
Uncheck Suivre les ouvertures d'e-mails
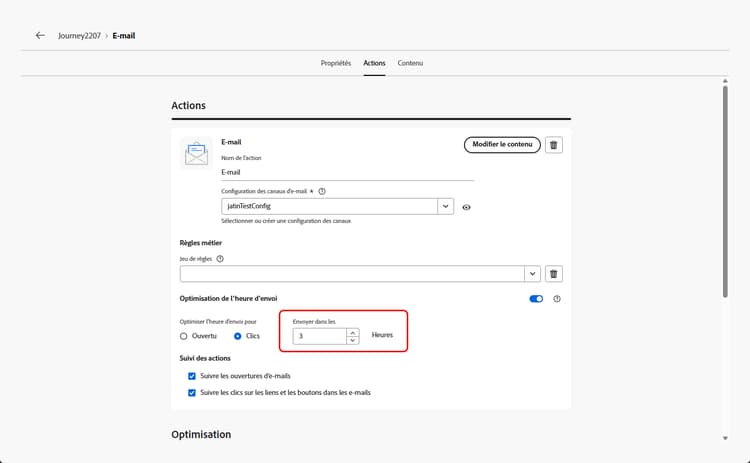(x=192, y=376)
